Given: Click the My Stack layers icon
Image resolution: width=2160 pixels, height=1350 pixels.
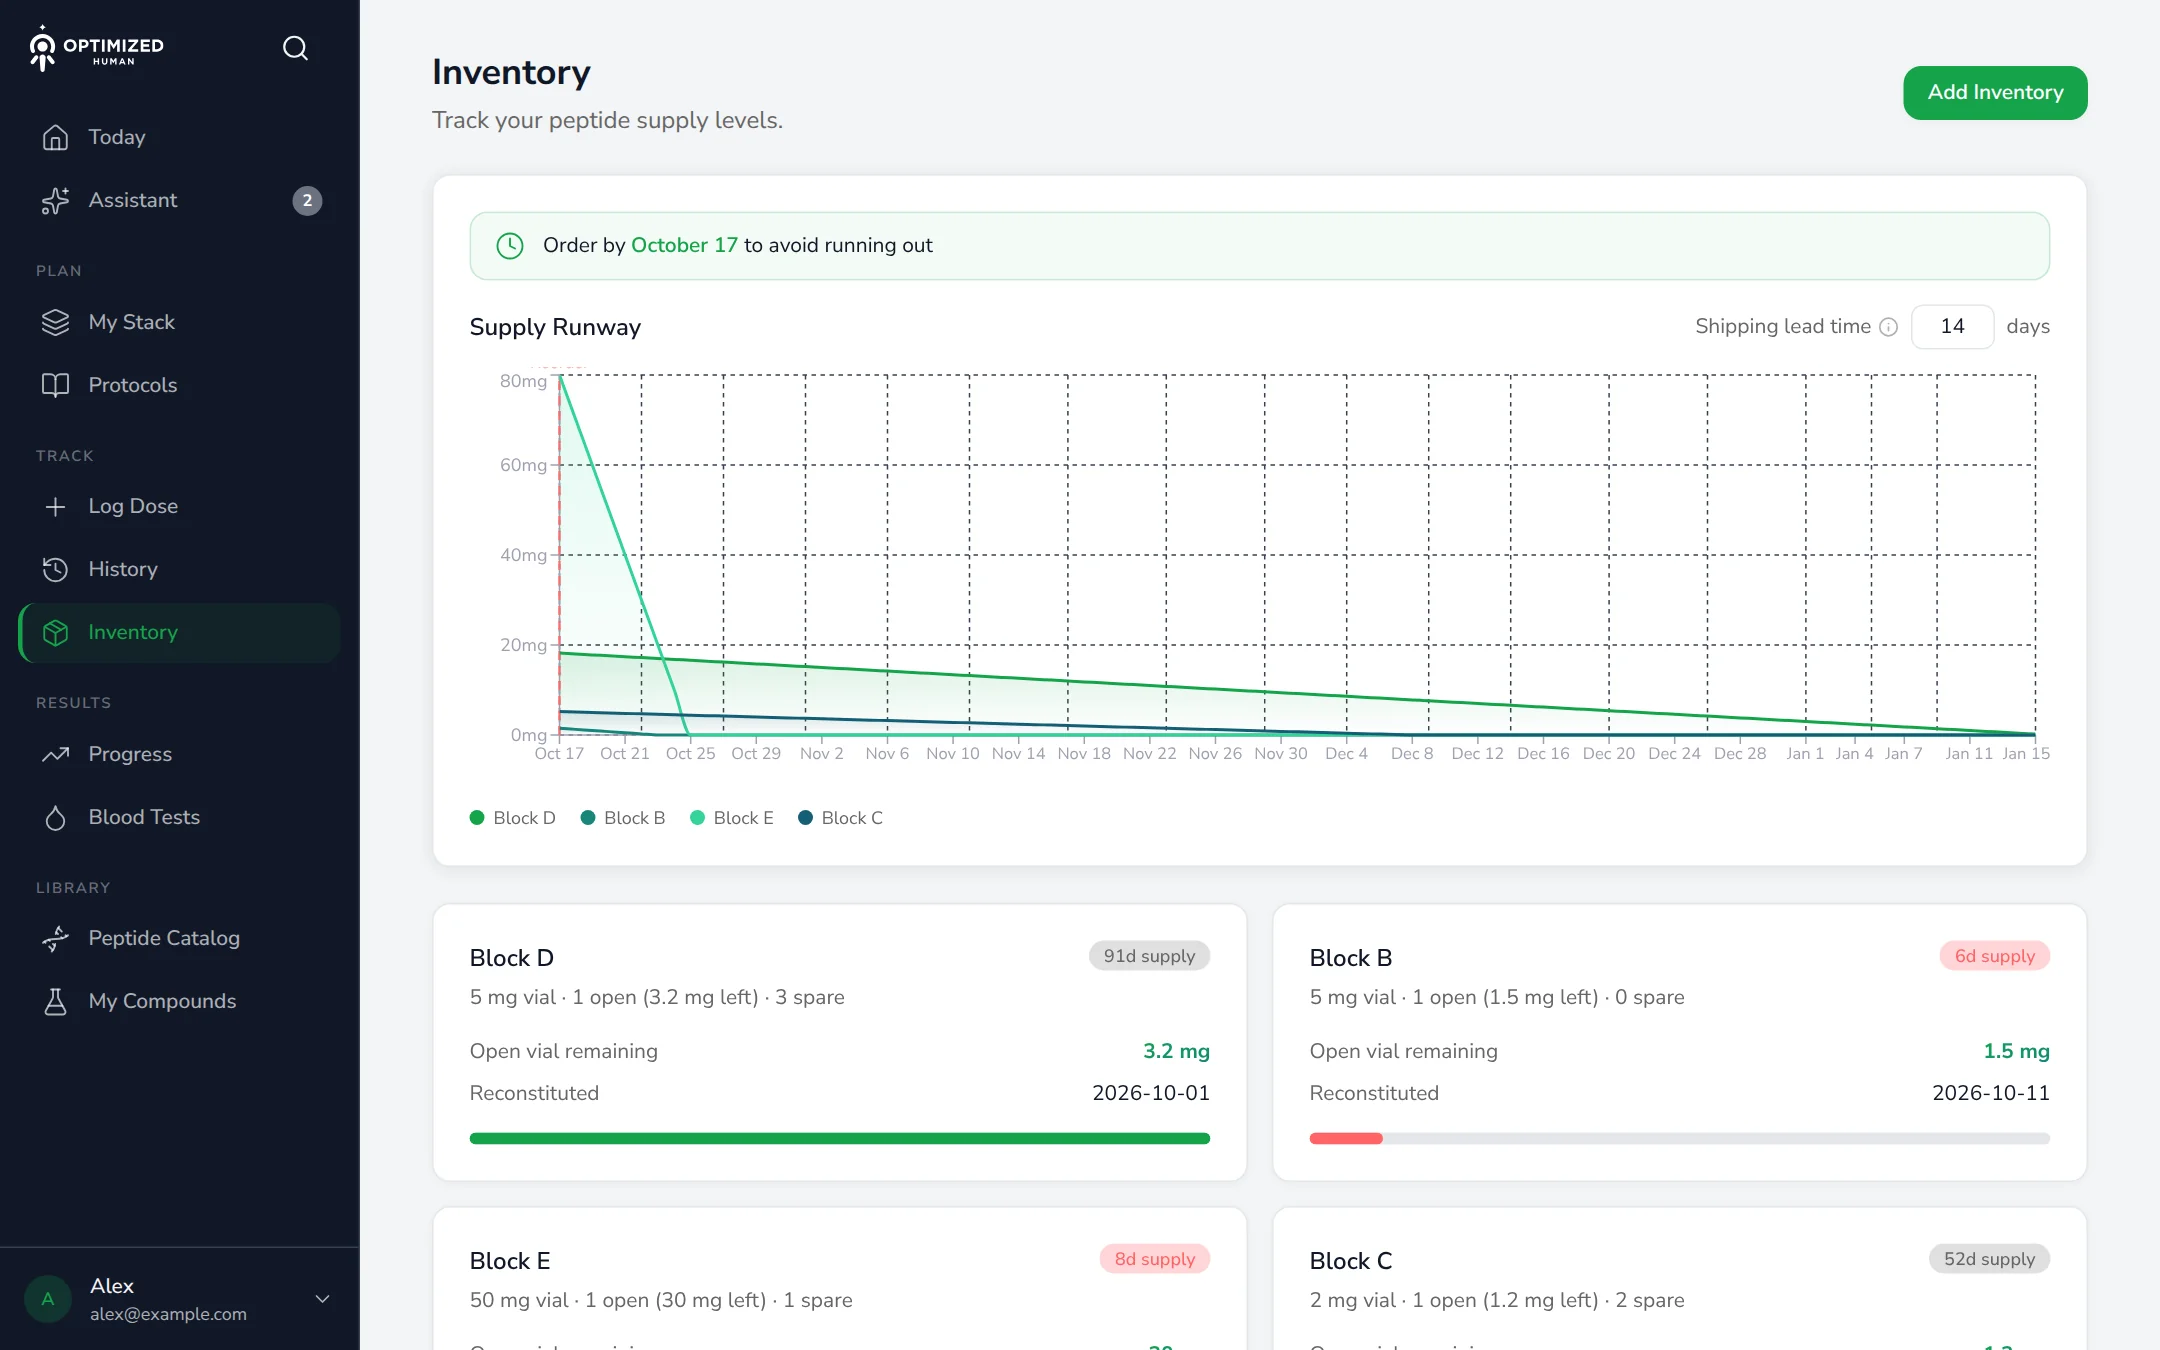Looking at the screenshot, I should coord(55,322).
